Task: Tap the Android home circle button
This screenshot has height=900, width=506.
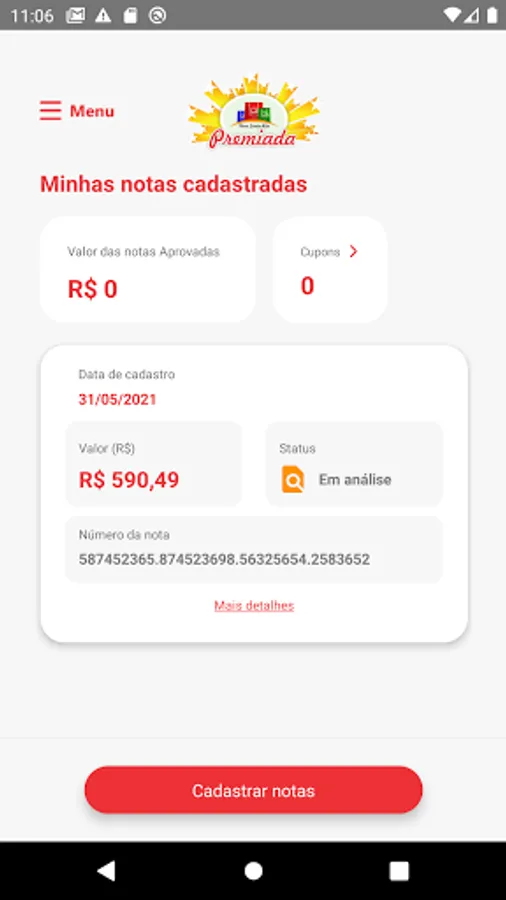Action: [x=253, y=870]
